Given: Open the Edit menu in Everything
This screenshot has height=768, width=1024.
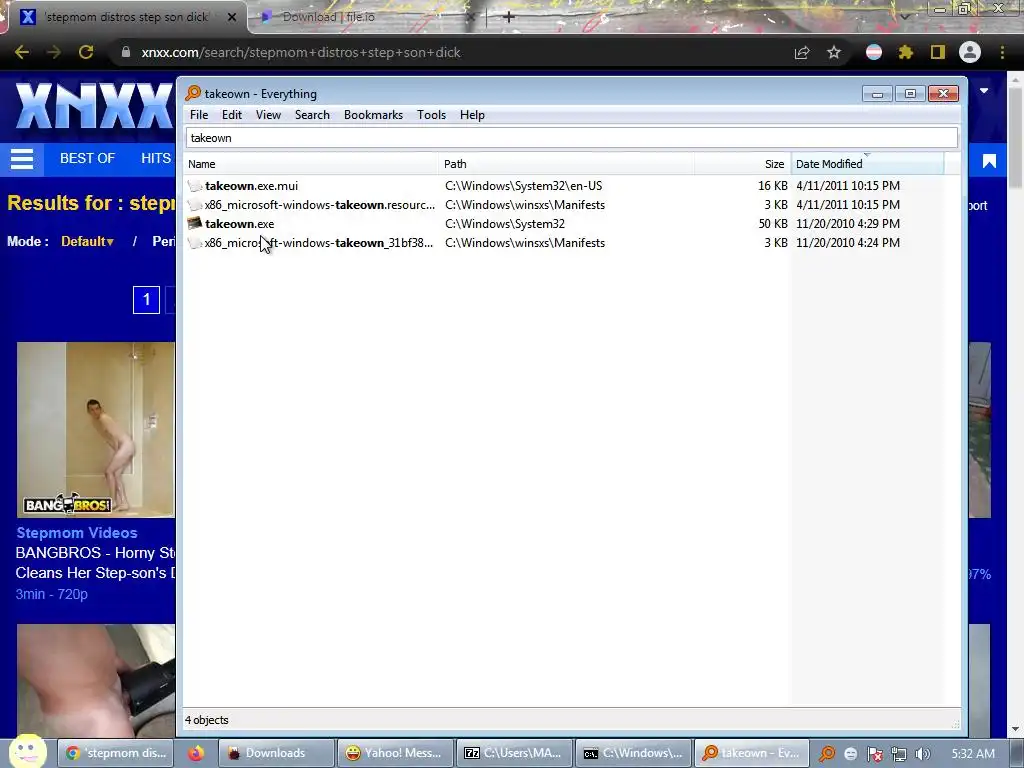Looking at the screenshot, I should (232, 115).
